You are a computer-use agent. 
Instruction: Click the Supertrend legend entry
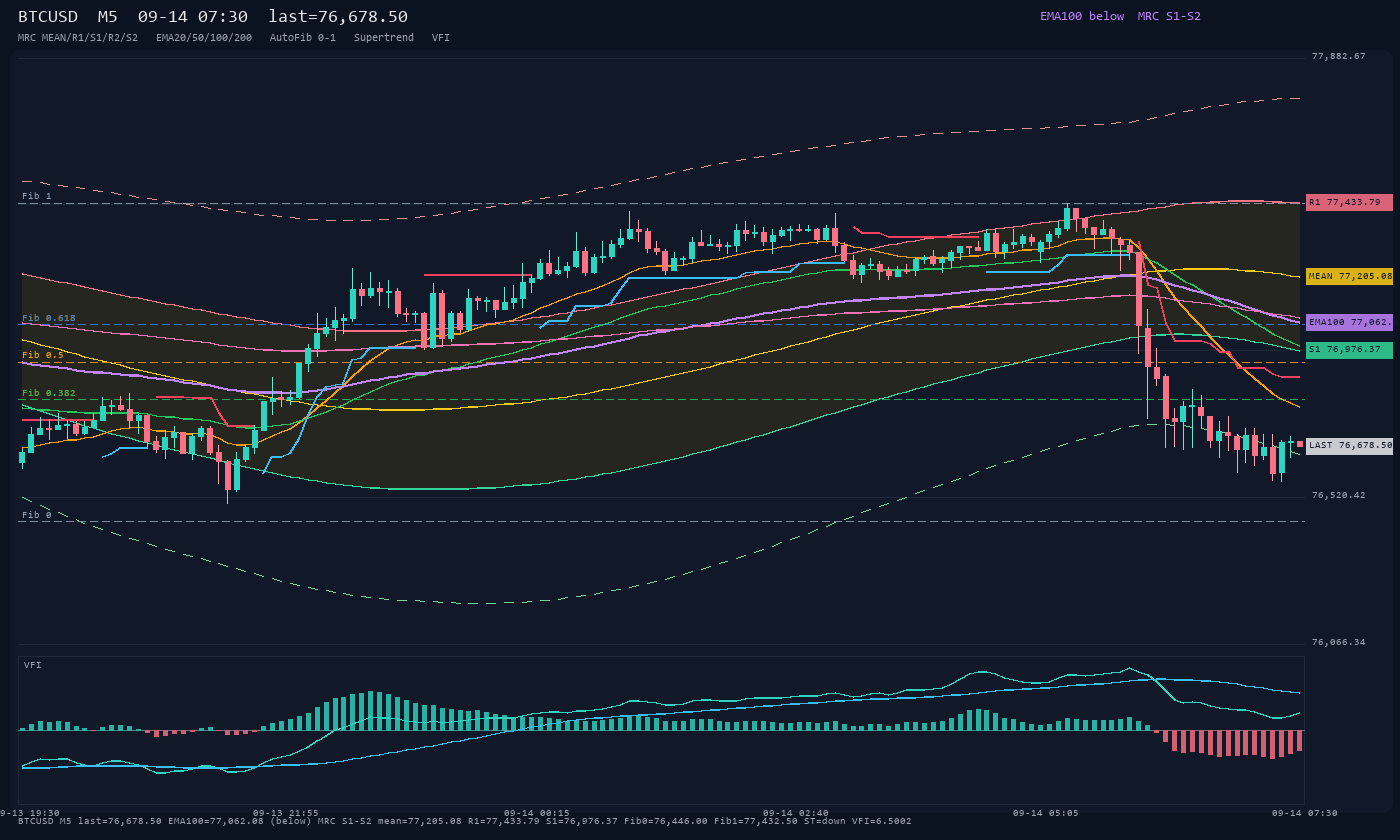tap(384, 37)
